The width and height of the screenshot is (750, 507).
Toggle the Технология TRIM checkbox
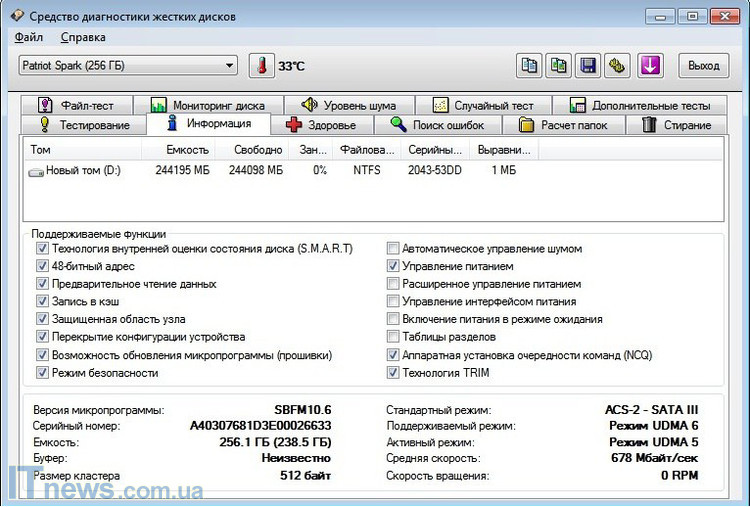(393, 373)
